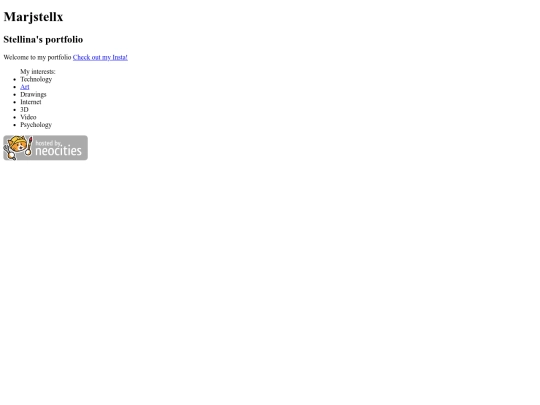Select the Psychology list item
Viewport: 540px width, 405px height.
(x=36, y=125)
